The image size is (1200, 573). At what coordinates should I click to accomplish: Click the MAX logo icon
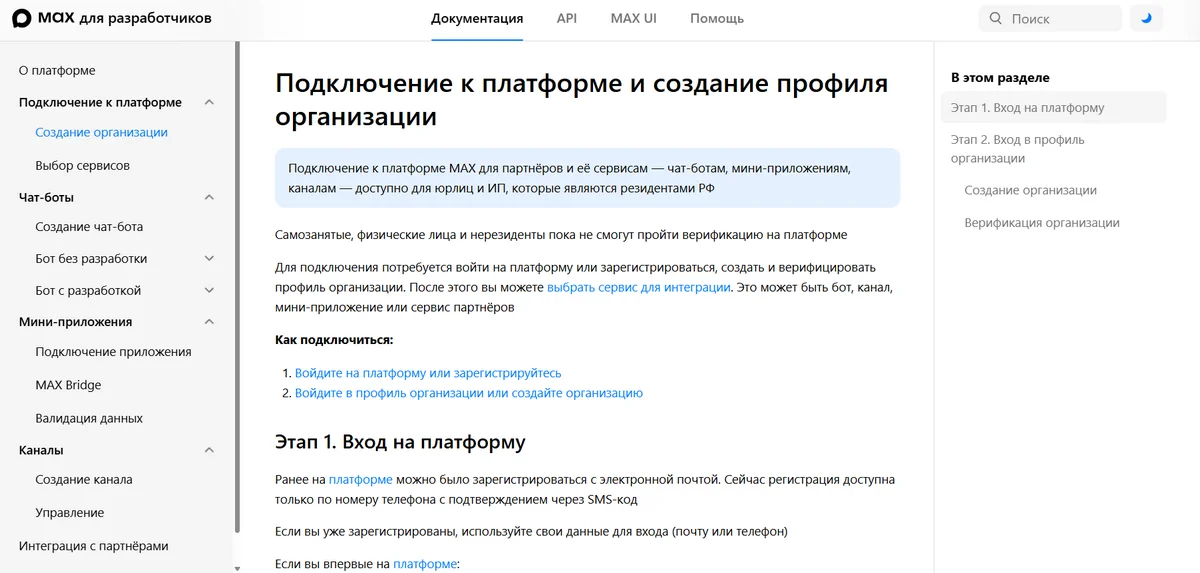point(21,18)
